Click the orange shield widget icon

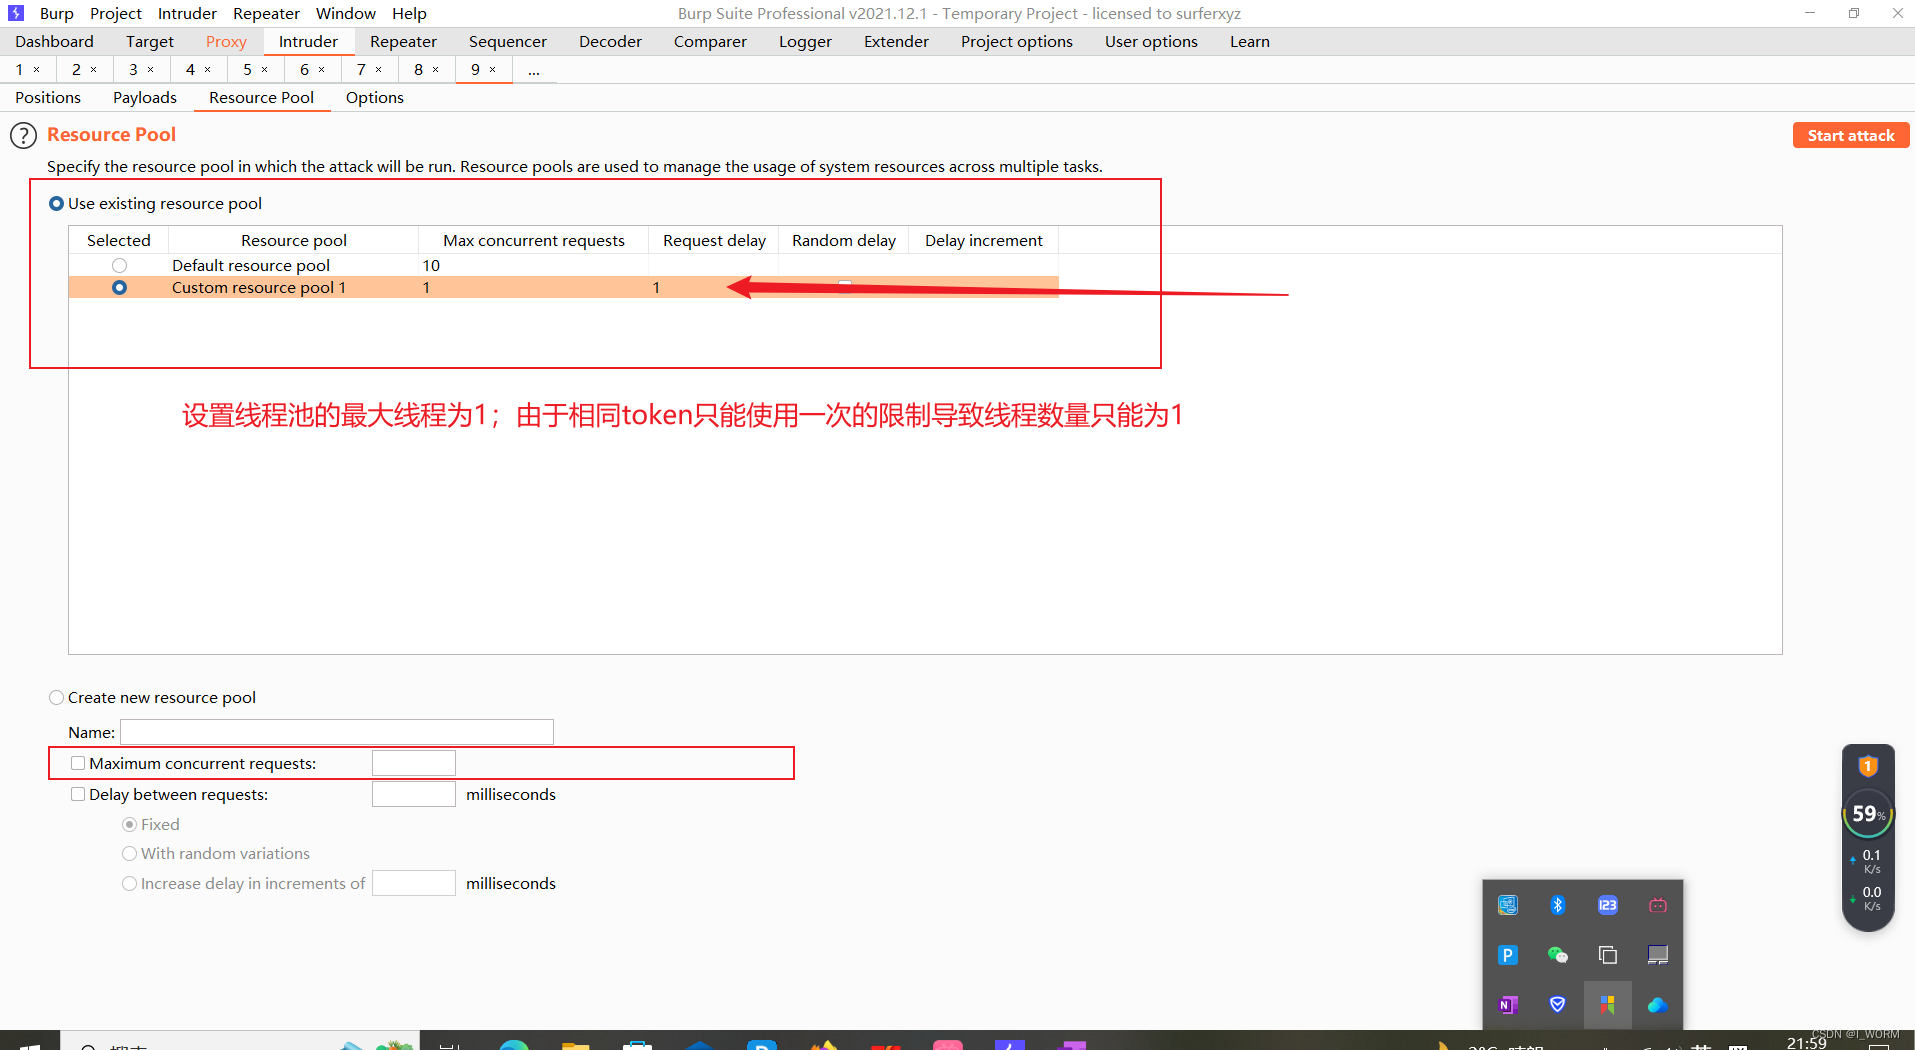[1868, 767]
